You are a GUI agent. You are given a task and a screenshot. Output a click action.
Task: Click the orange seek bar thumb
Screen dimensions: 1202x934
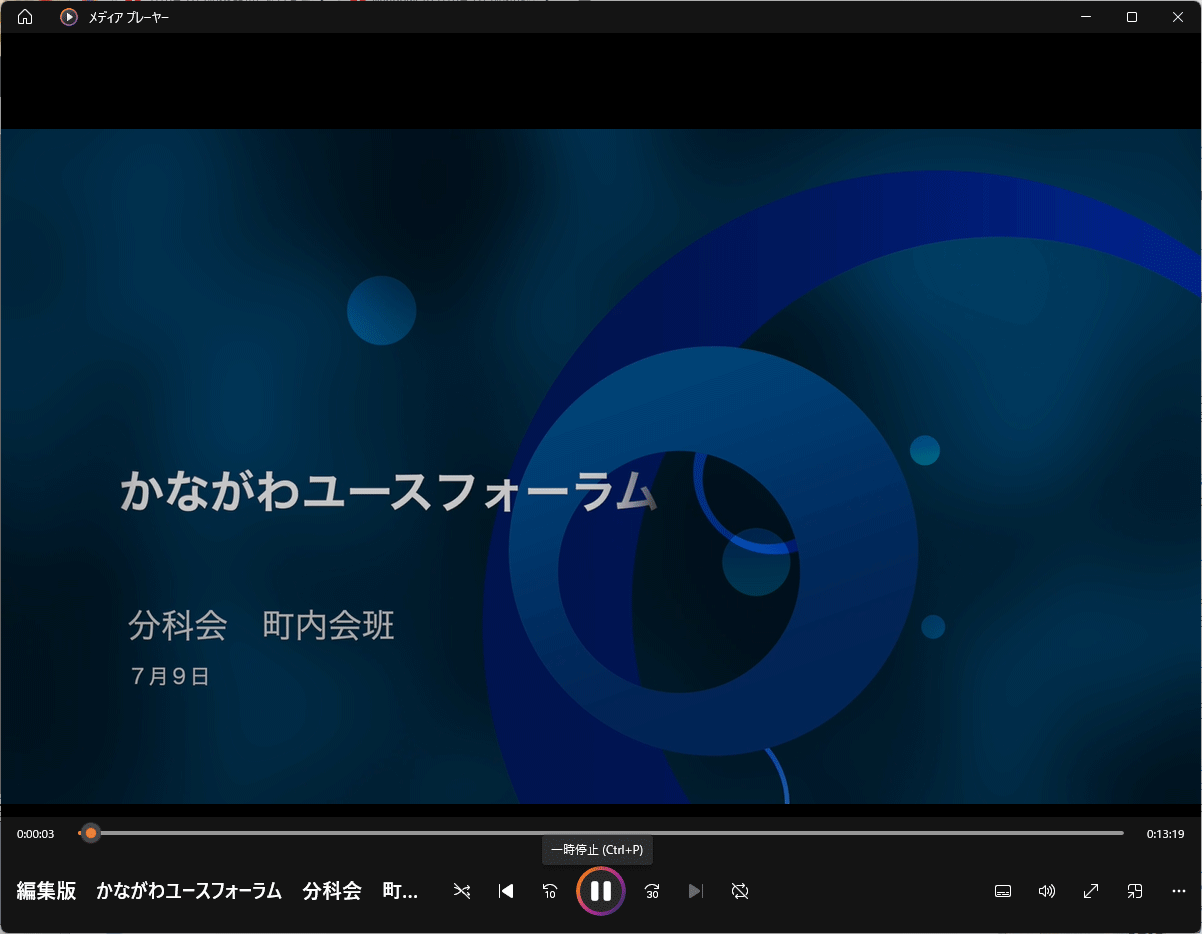pyautogui.click(x=91, y=833)
